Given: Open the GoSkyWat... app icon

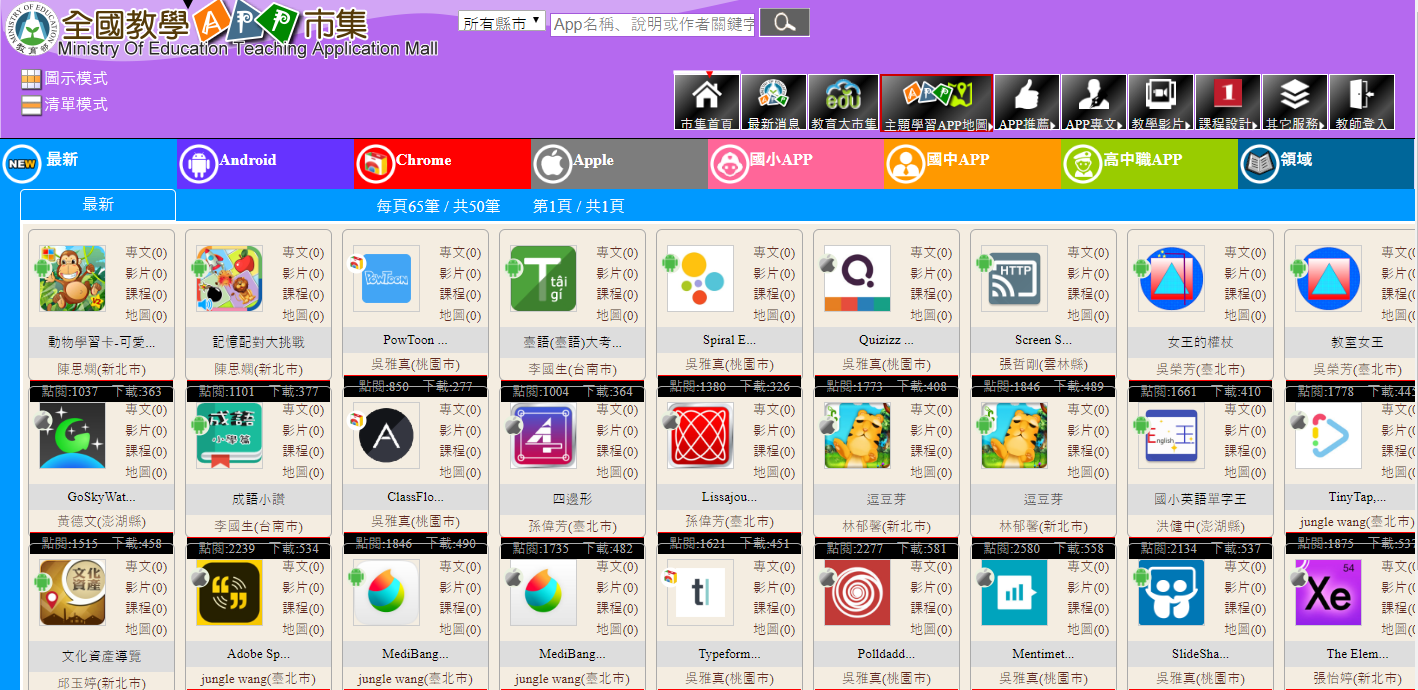Looking at the screenshot, I should 72,436.
